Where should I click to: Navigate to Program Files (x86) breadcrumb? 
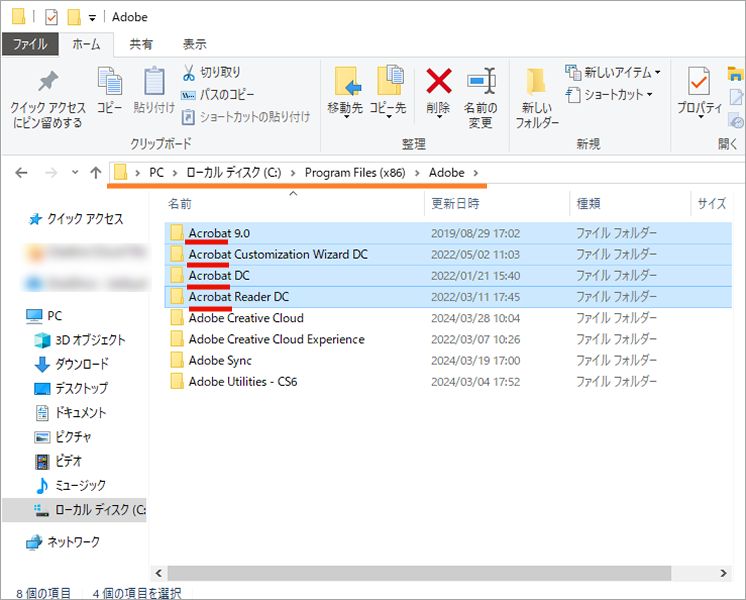tap(355, 173)
